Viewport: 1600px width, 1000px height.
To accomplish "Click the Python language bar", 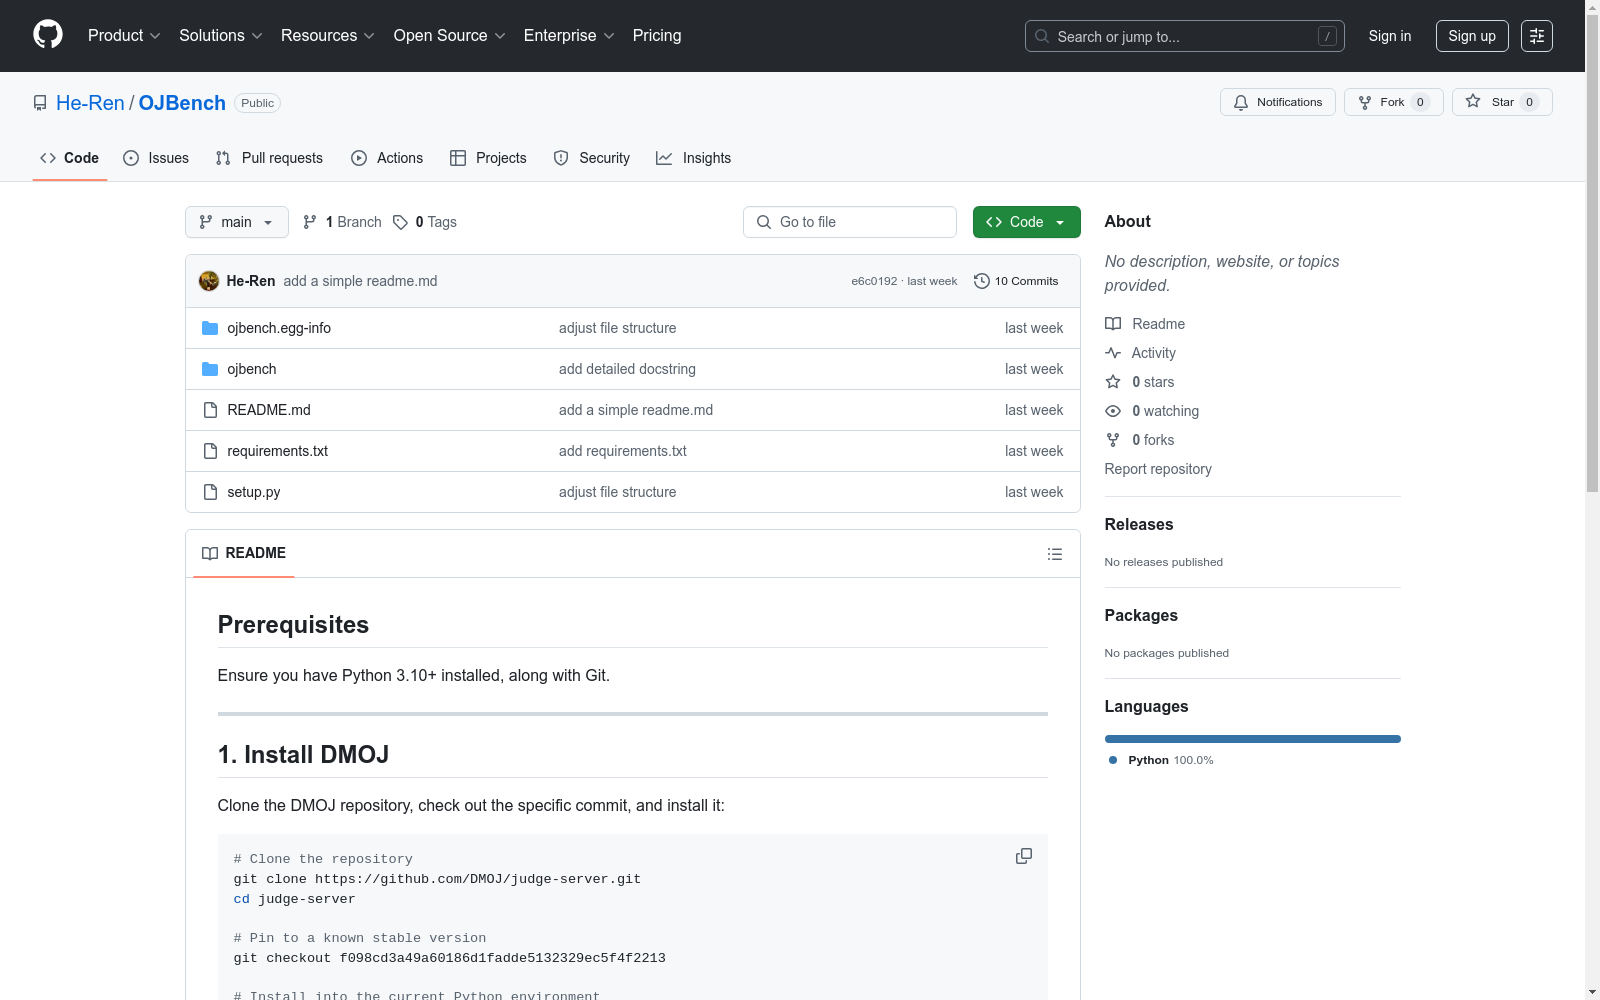I will tap(1253, 739).
